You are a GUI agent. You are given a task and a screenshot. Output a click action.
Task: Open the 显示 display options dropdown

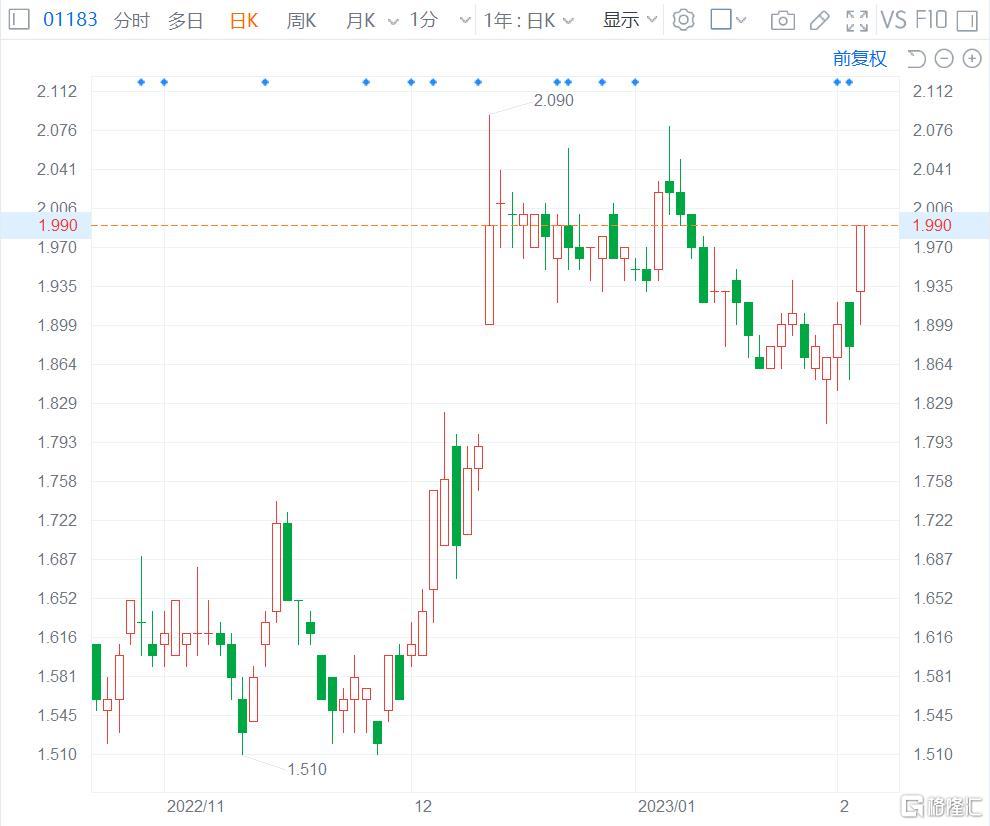tap(629, 20)
